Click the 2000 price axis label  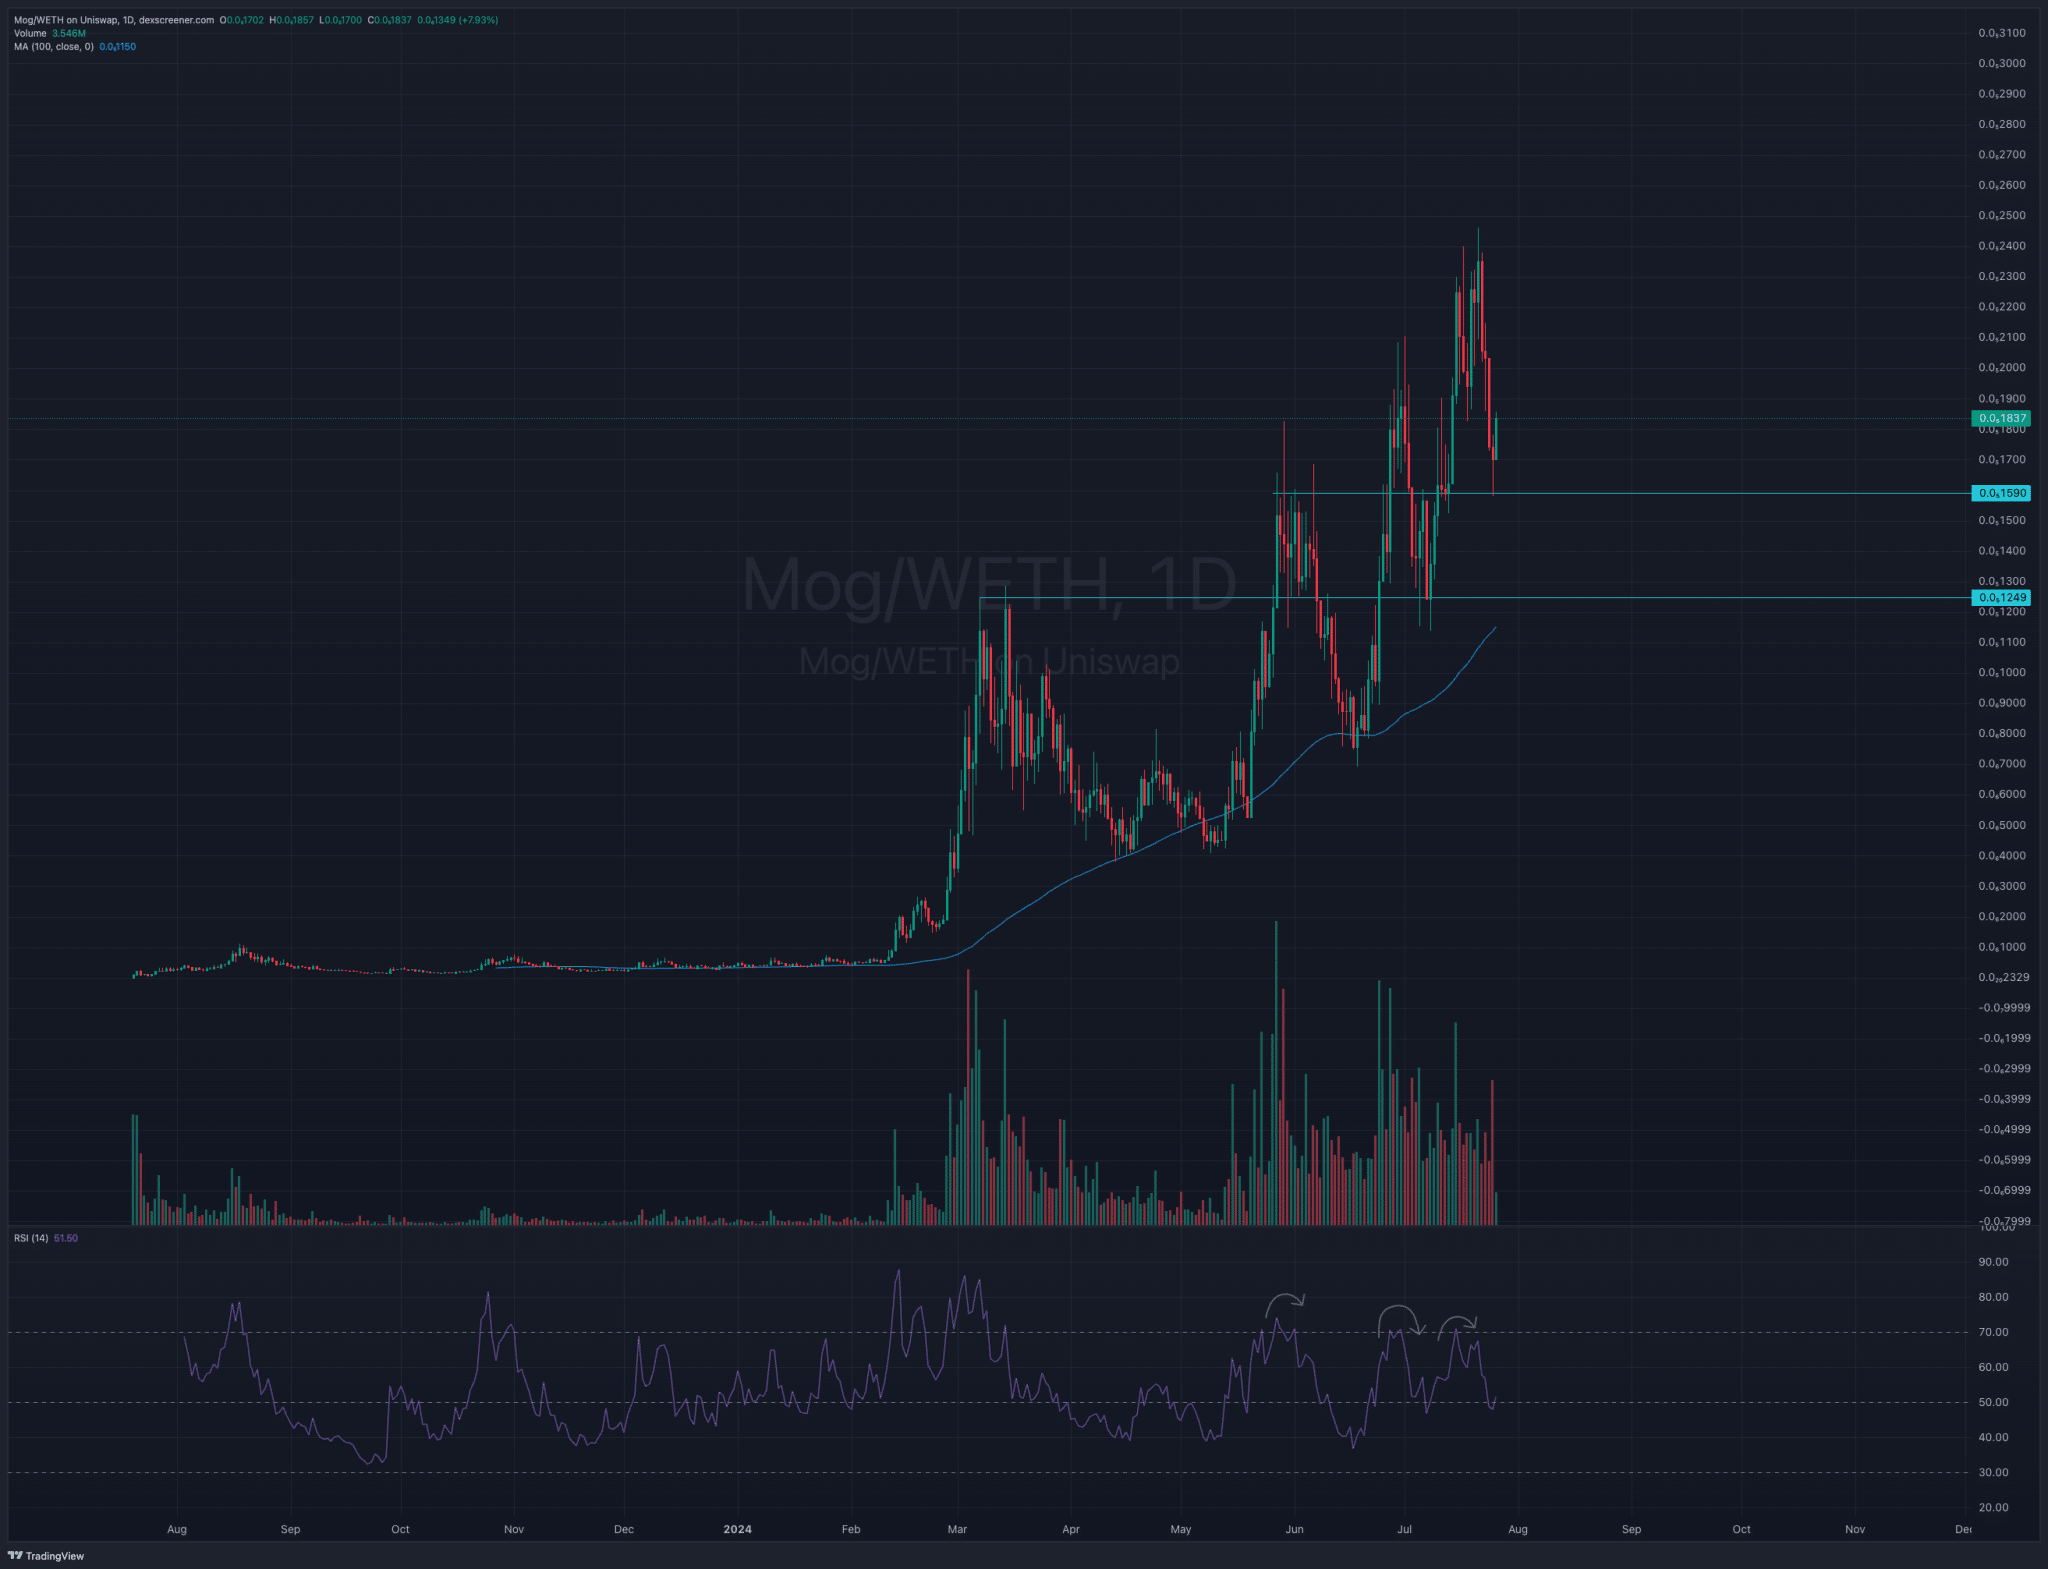[2002, 368]
